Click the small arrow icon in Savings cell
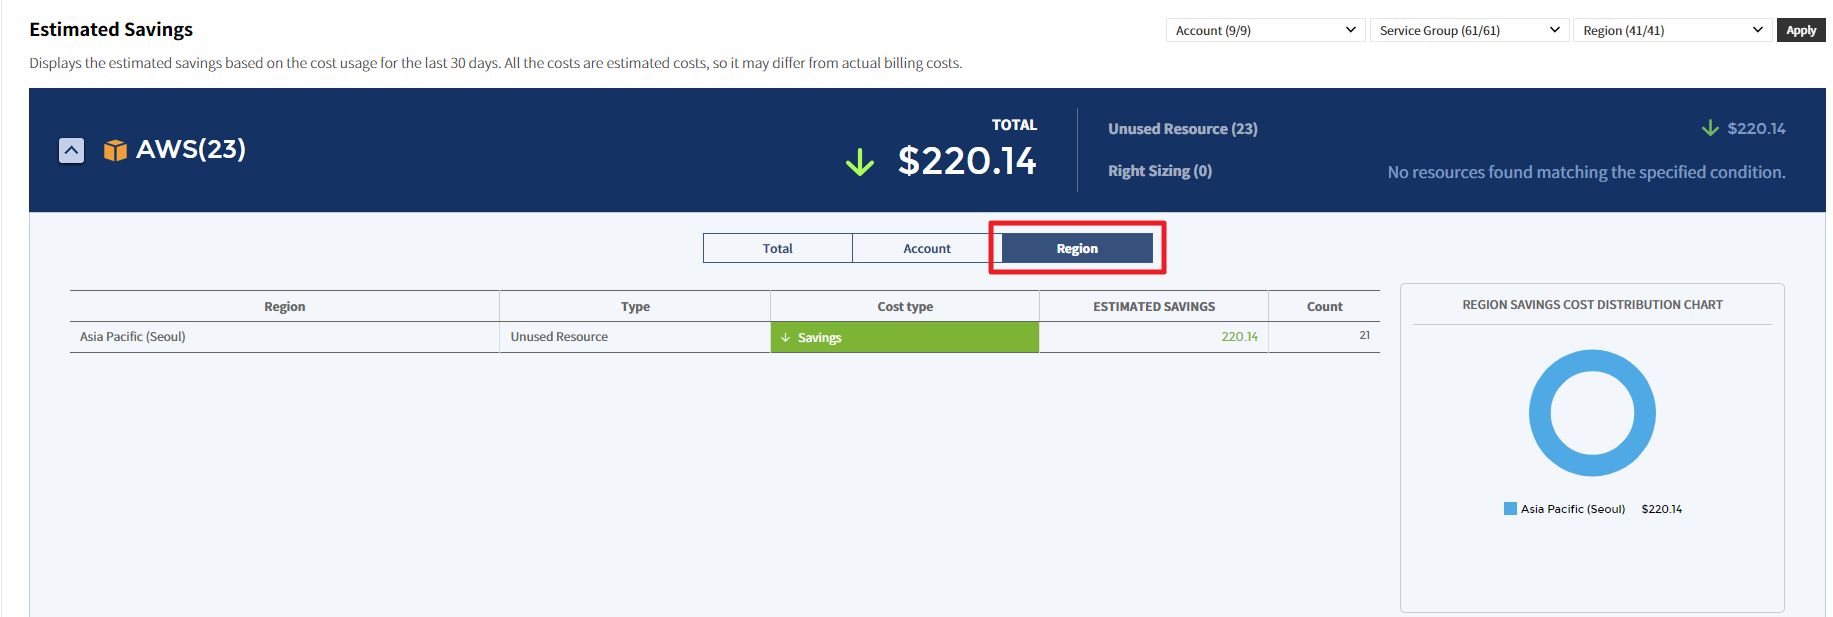The height and width of the screenshot is (617, 1833). click(x=785, y=338)
